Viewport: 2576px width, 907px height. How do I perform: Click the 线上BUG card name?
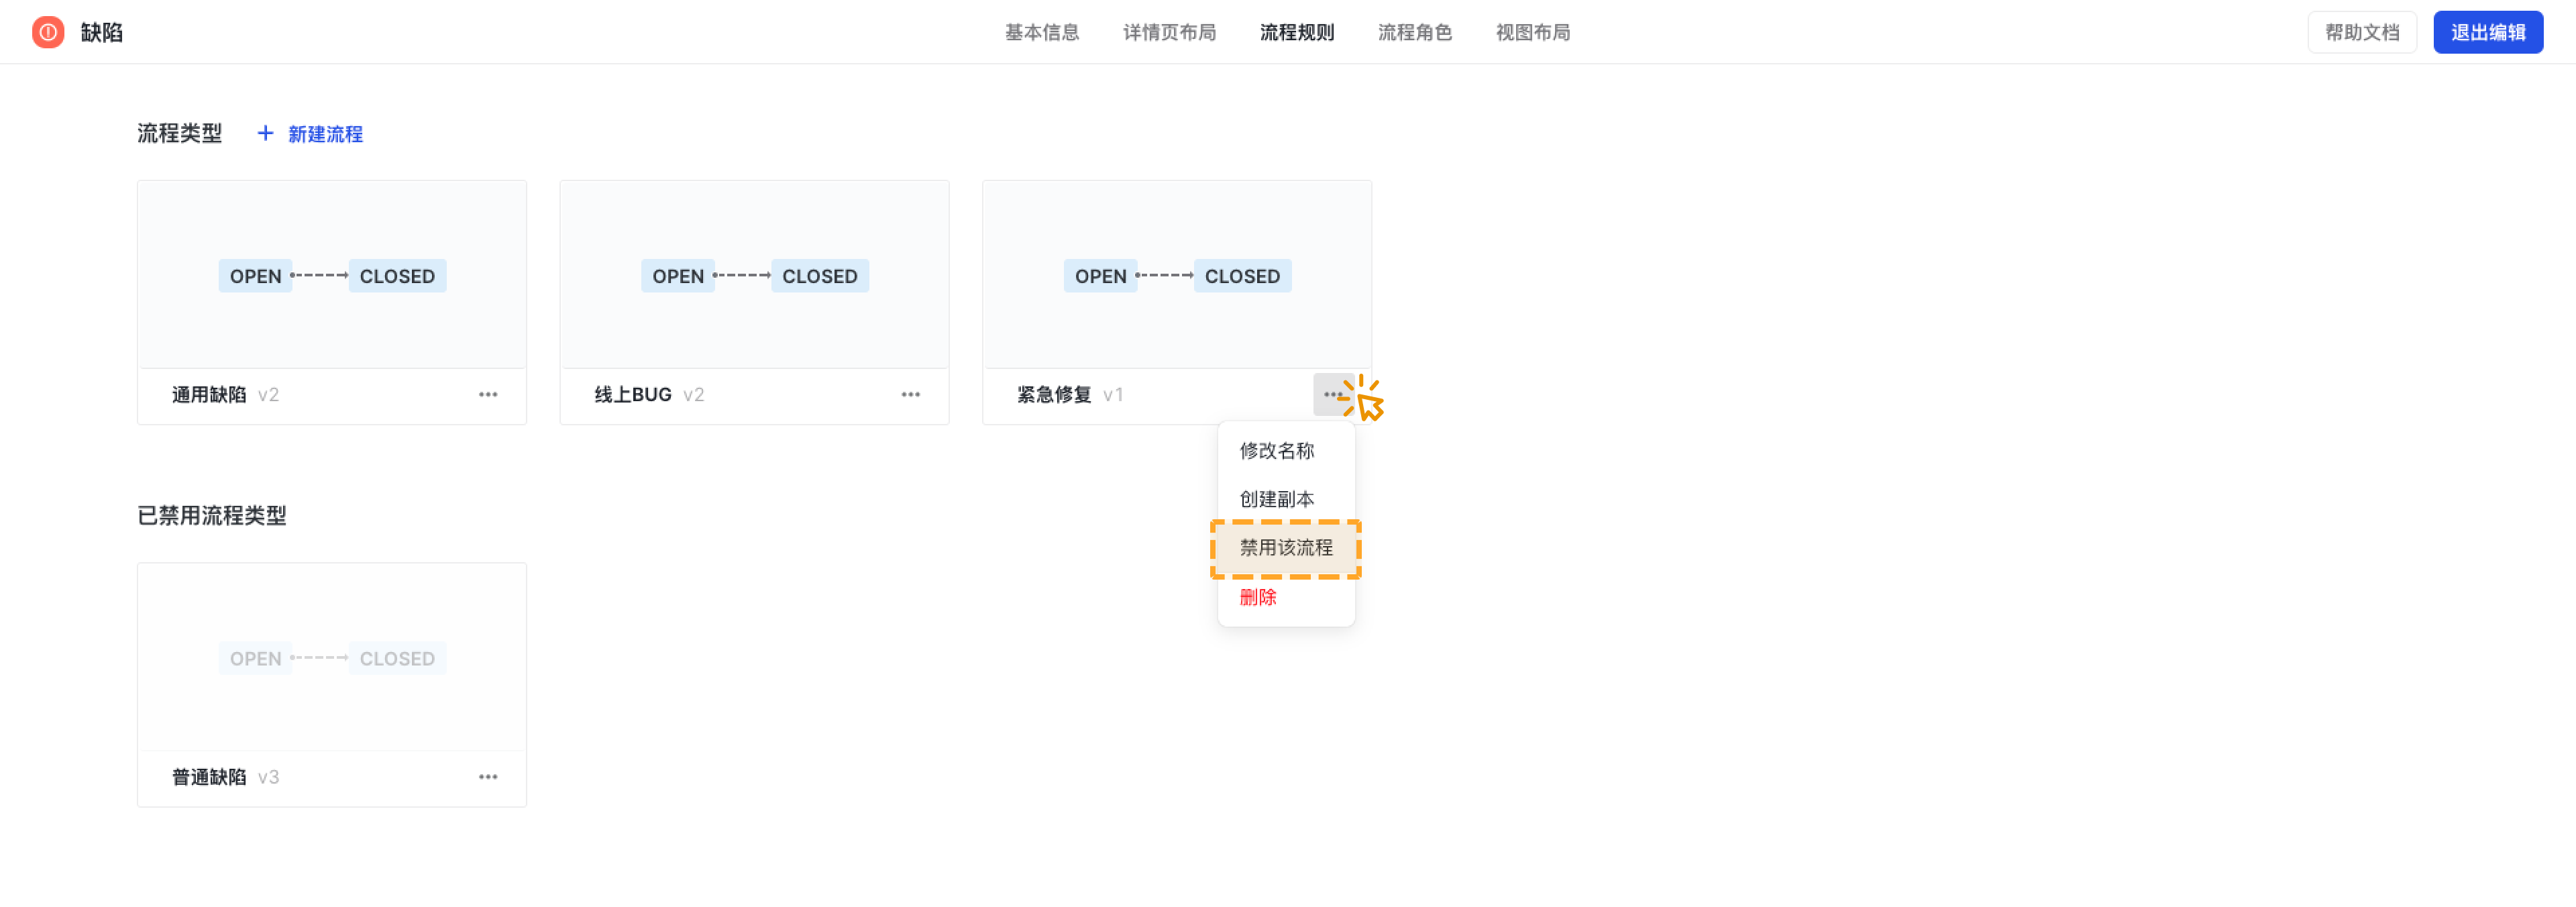[x=633, y=395]
